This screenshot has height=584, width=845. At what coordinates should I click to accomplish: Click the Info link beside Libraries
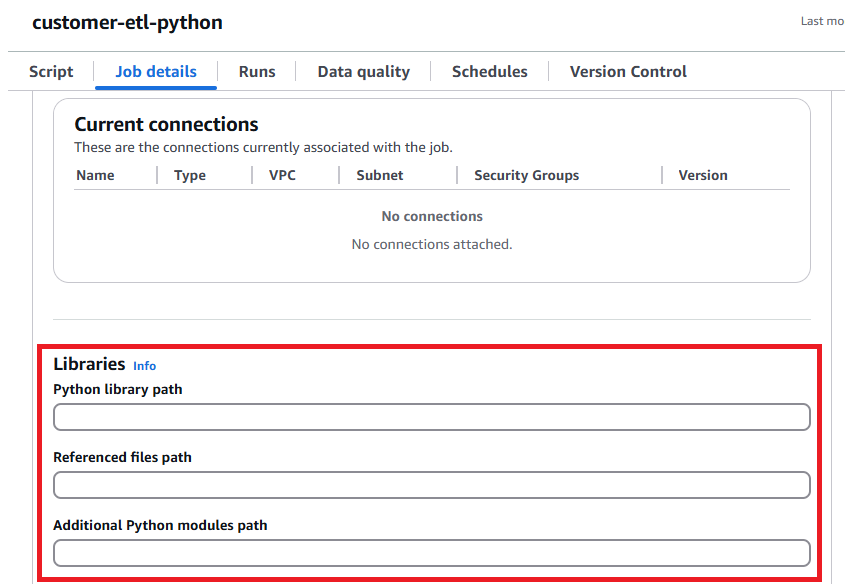click(x=144, y=366)
